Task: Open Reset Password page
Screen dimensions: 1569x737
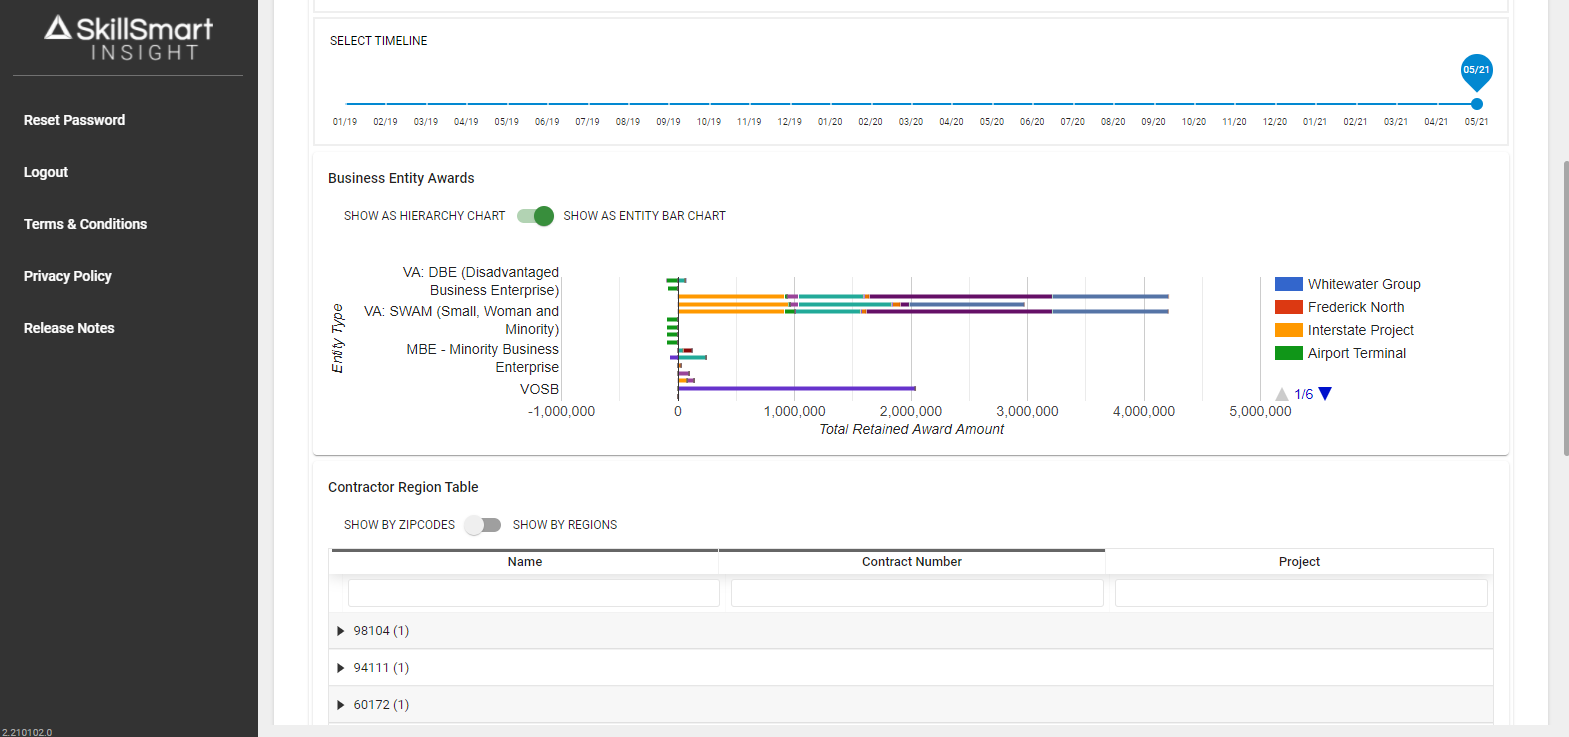Action: pos(74,120)
